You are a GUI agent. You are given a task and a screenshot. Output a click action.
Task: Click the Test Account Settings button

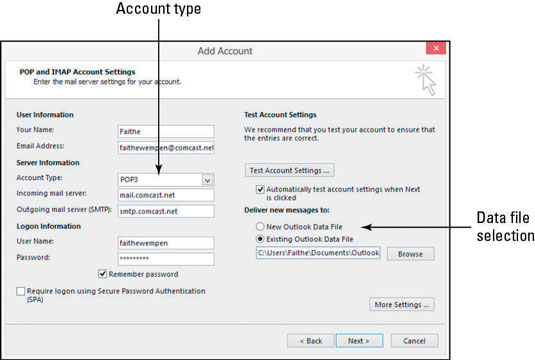tap(289, 170)
